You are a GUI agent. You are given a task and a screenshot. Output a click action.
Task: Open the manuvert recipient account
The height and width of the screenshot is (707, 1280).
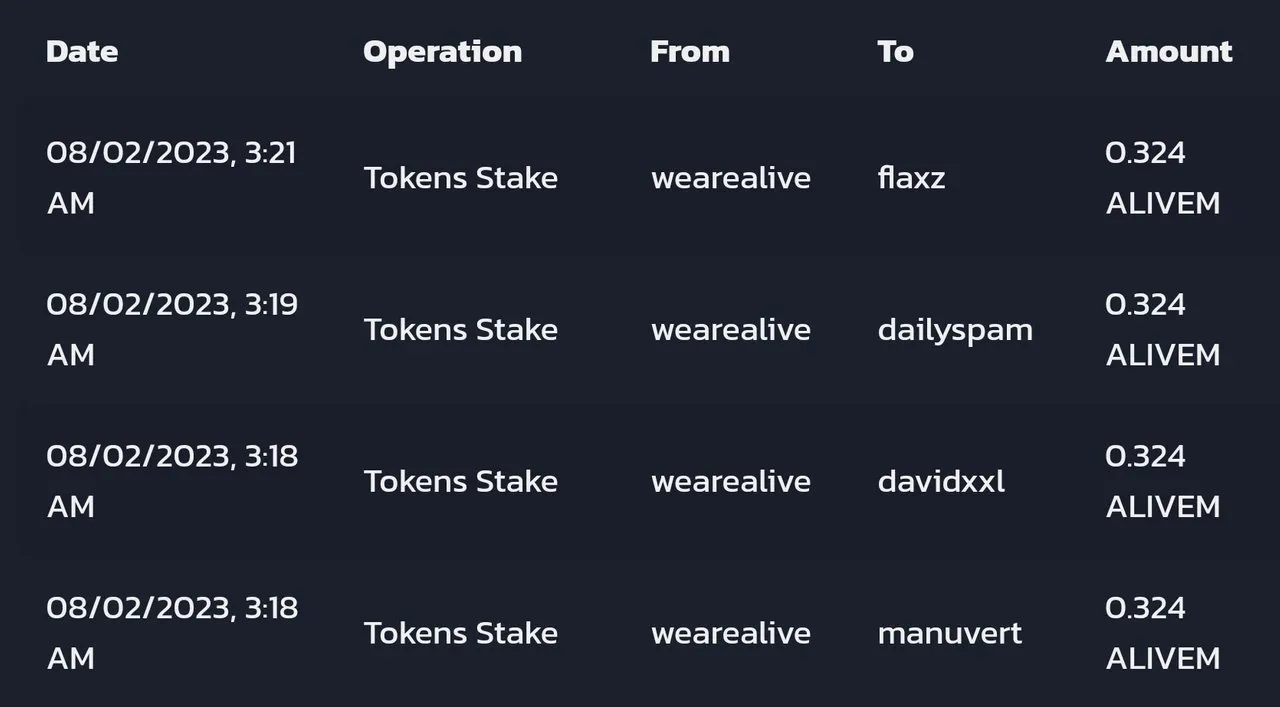coord(950,633)
